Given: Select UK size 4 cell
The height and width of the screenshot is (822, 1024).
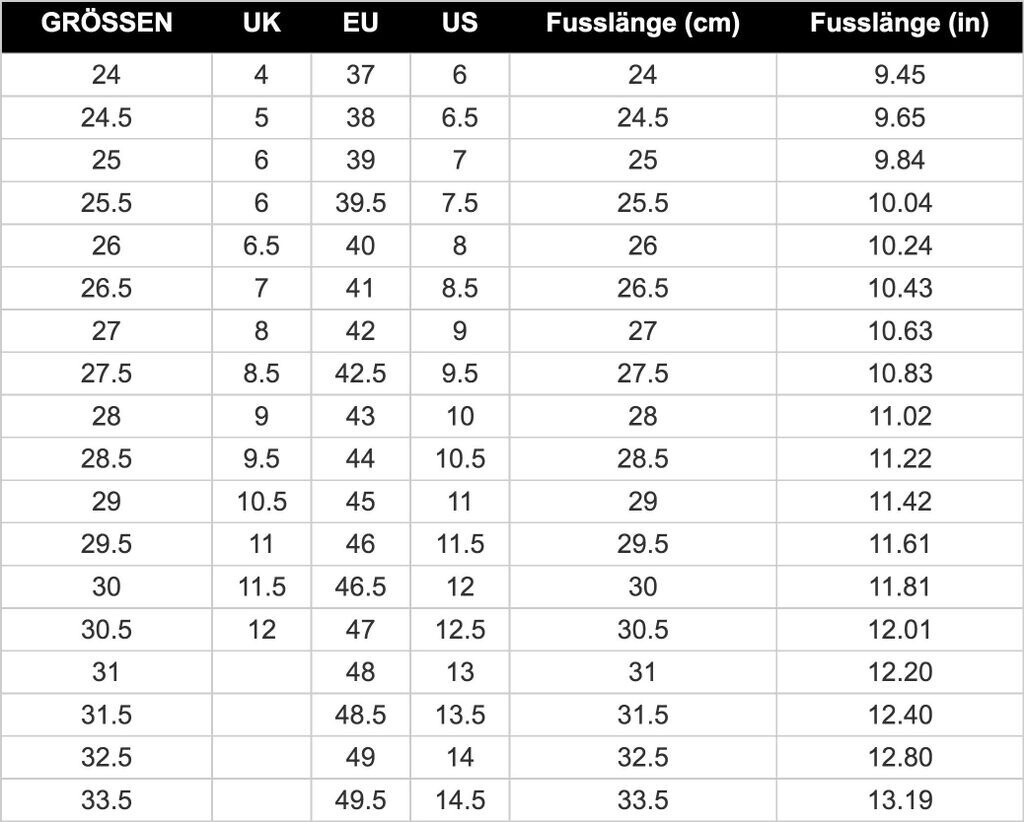Looking at the screenshot, I should click(x=261, y=75).
